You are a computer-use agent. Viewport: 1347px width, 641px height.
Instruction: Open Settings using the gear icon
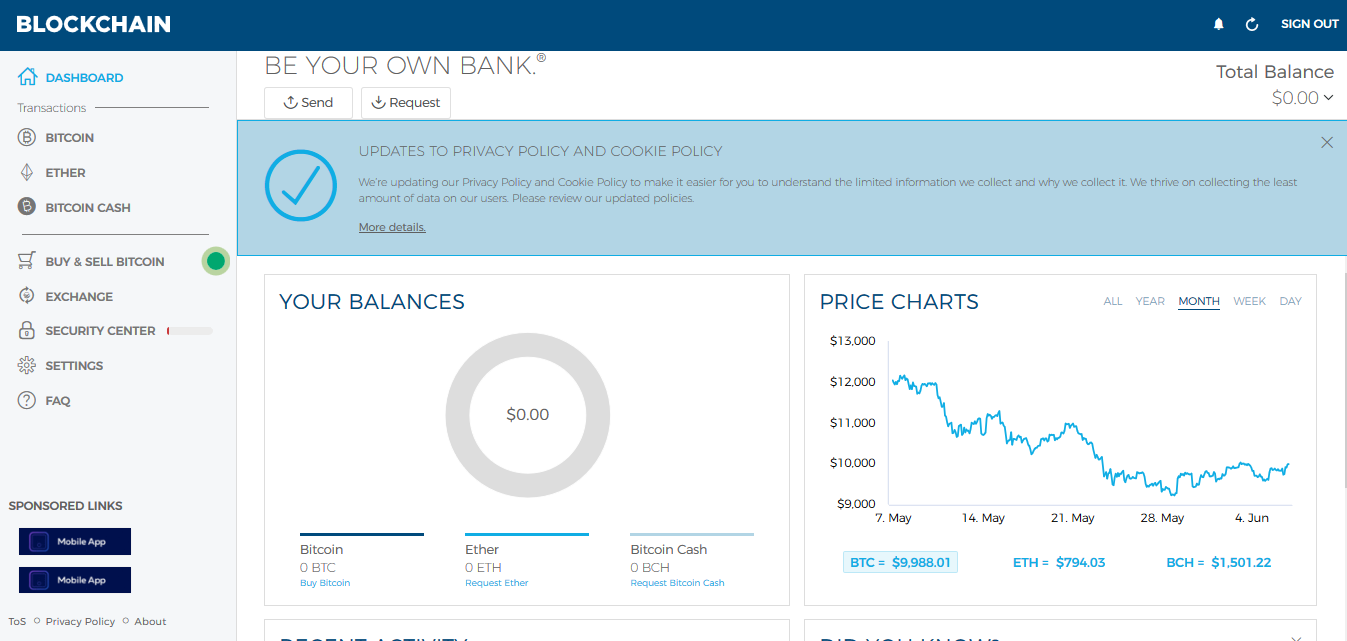(x=27, y=366)
